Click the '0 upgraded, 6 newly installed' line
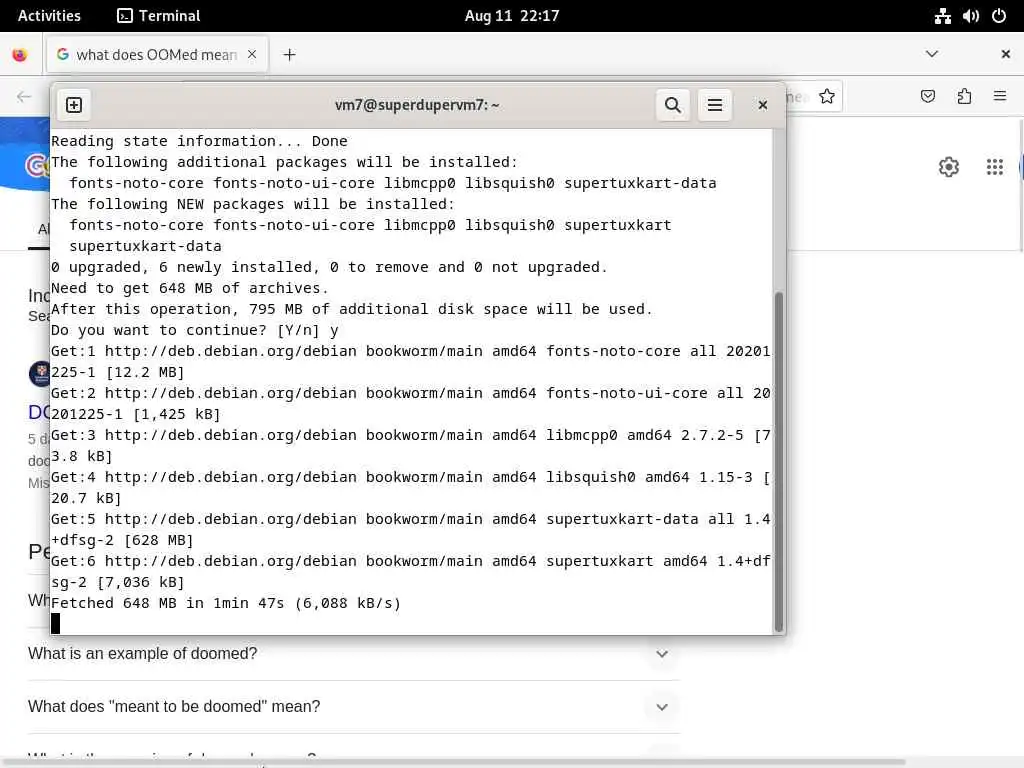 point(329,267)
